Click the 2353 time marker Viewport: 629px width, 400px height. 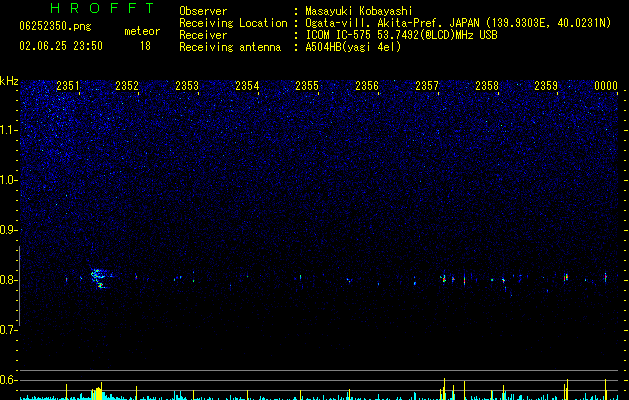point(187,86)
